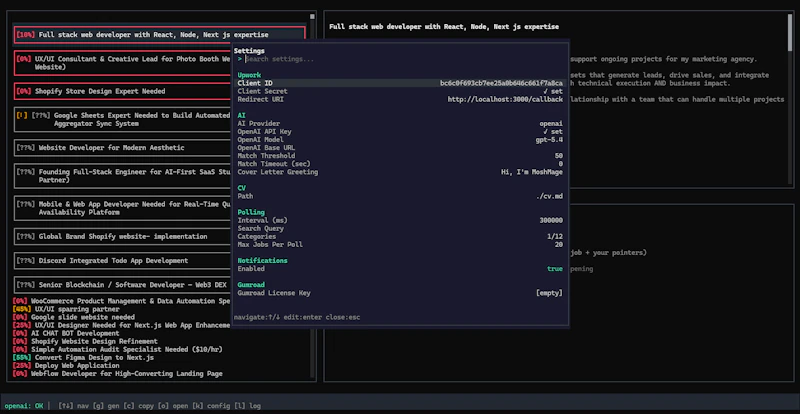
Task: Click the Upwork section heading
Action: pos(249,75)
